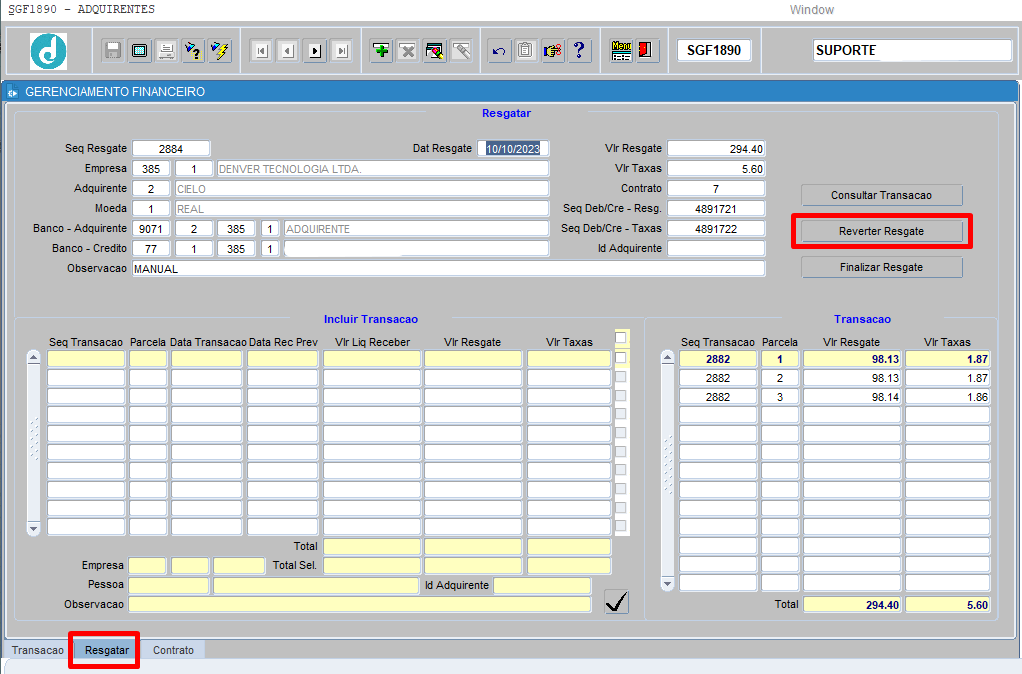Click the form code field SGF1890

714,50
